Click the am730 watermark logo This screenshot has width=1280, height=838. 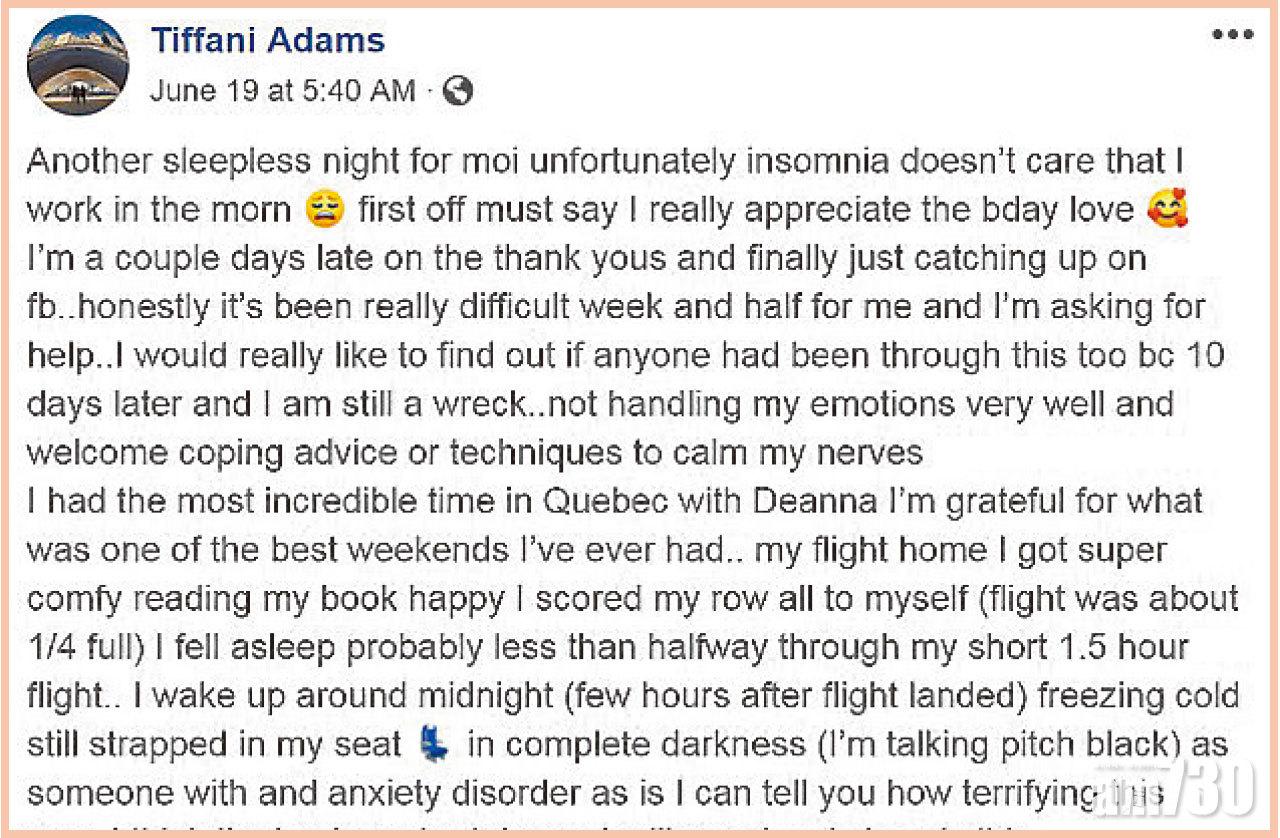pos(1194,785)
